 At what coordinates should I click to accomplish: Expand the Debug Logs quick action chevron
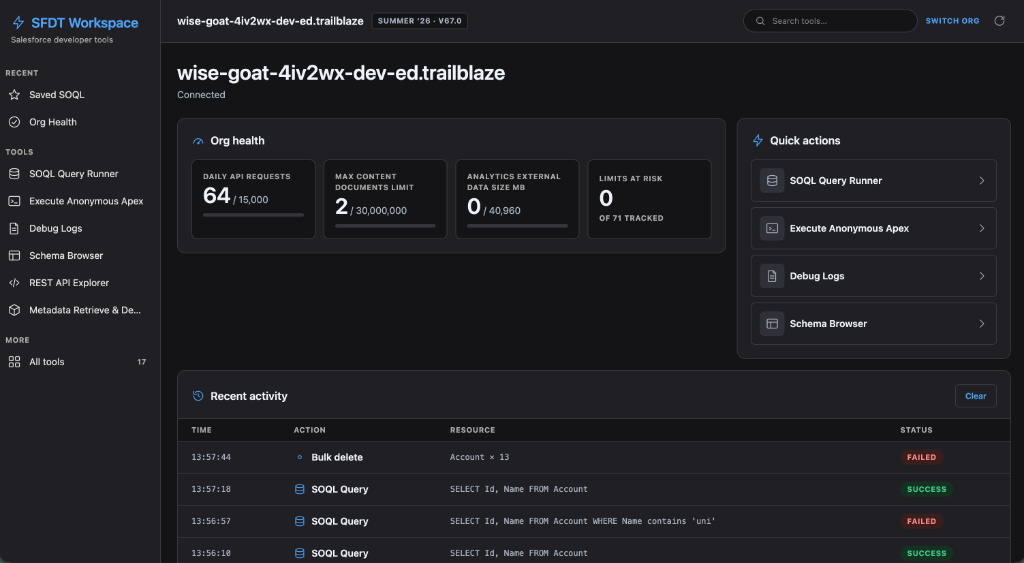(982, 276)
